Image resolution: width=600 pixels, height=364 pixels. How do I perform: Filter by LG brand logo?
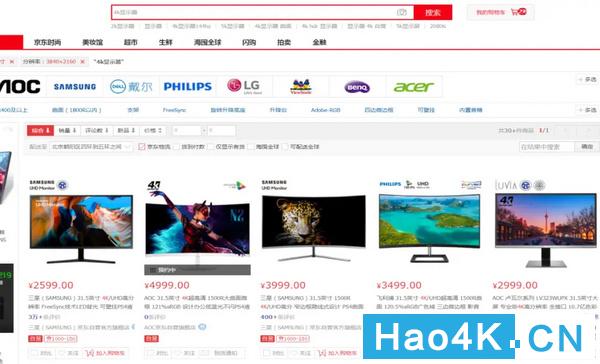point(244,87)
